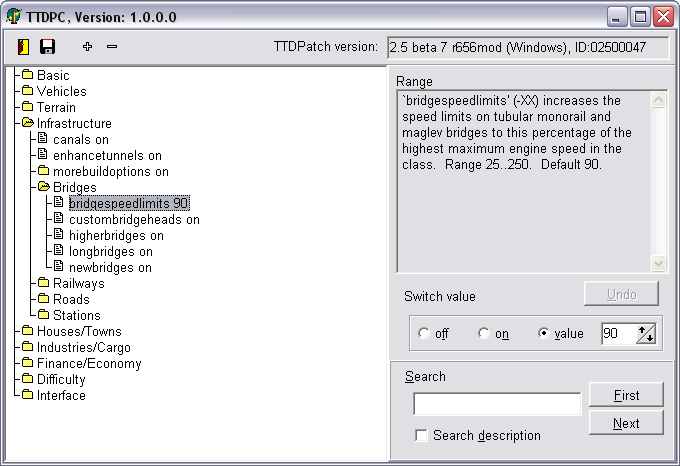Select the Houses/Towns tree category label
The height and width of the screenshot is (466, 680).
(79, 332)
